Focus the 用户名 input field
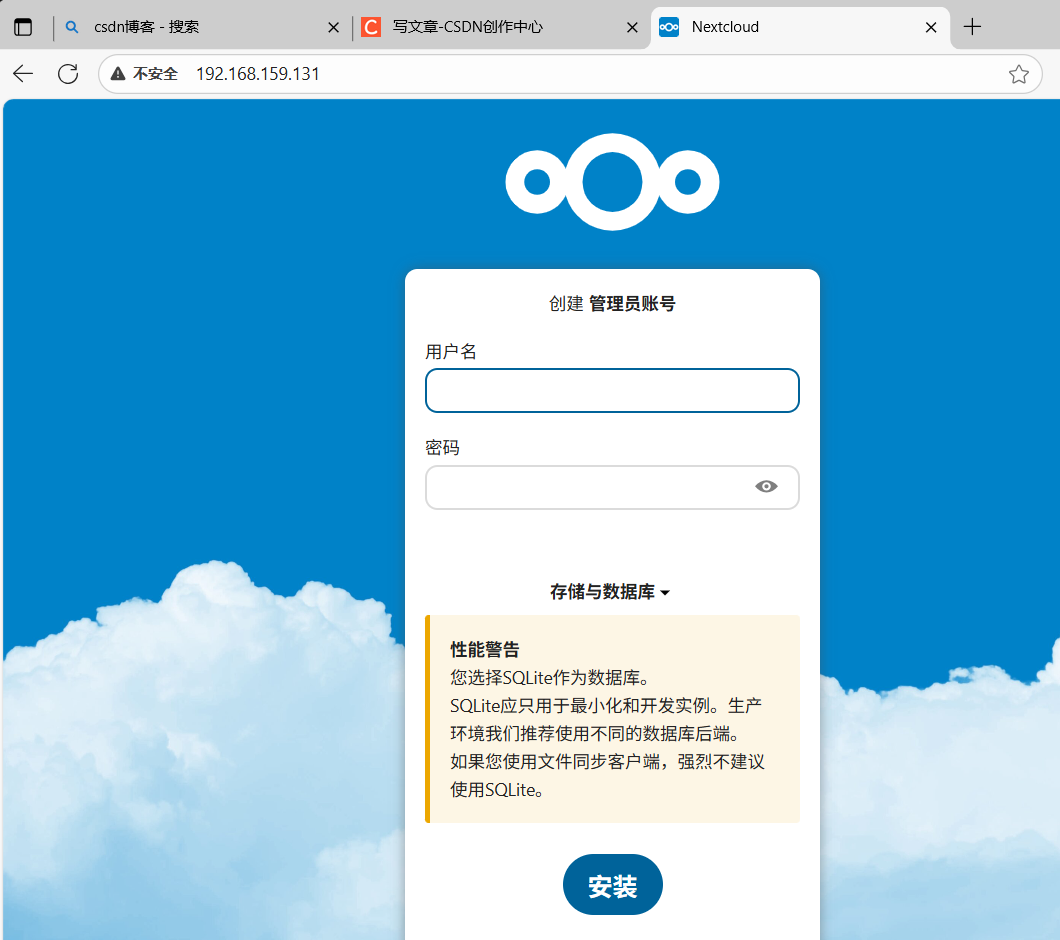 [612, 390]
